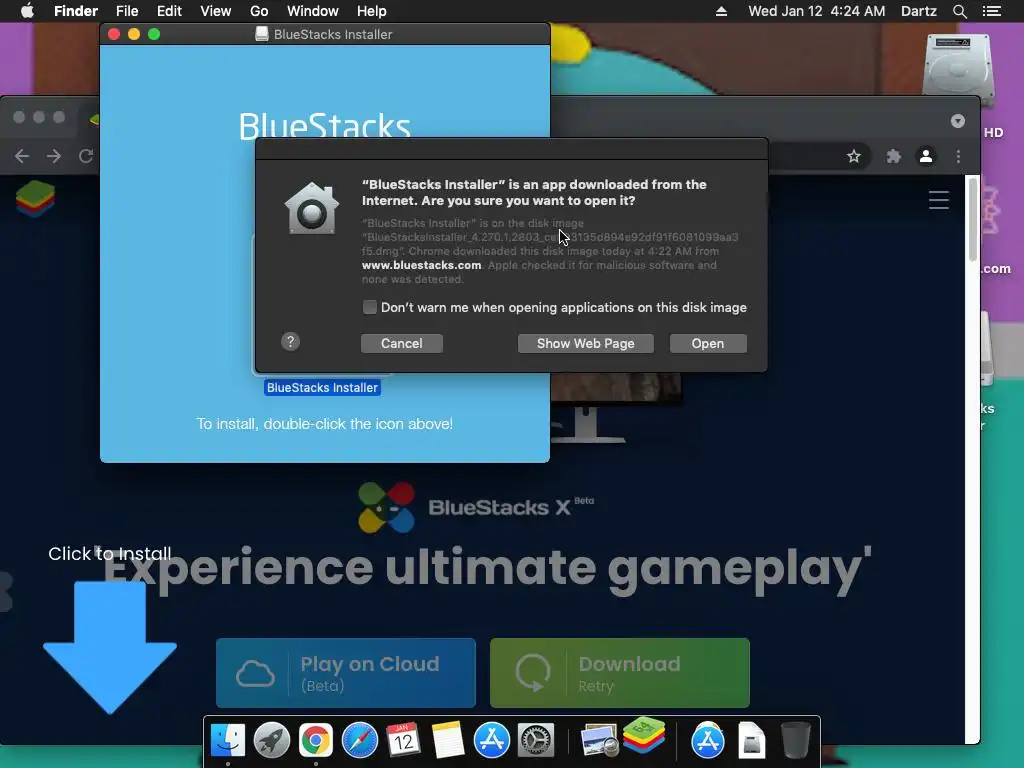The image size is (1024, 768).
Task: Reload the Chrome page
Action: [x=86, y=156]
